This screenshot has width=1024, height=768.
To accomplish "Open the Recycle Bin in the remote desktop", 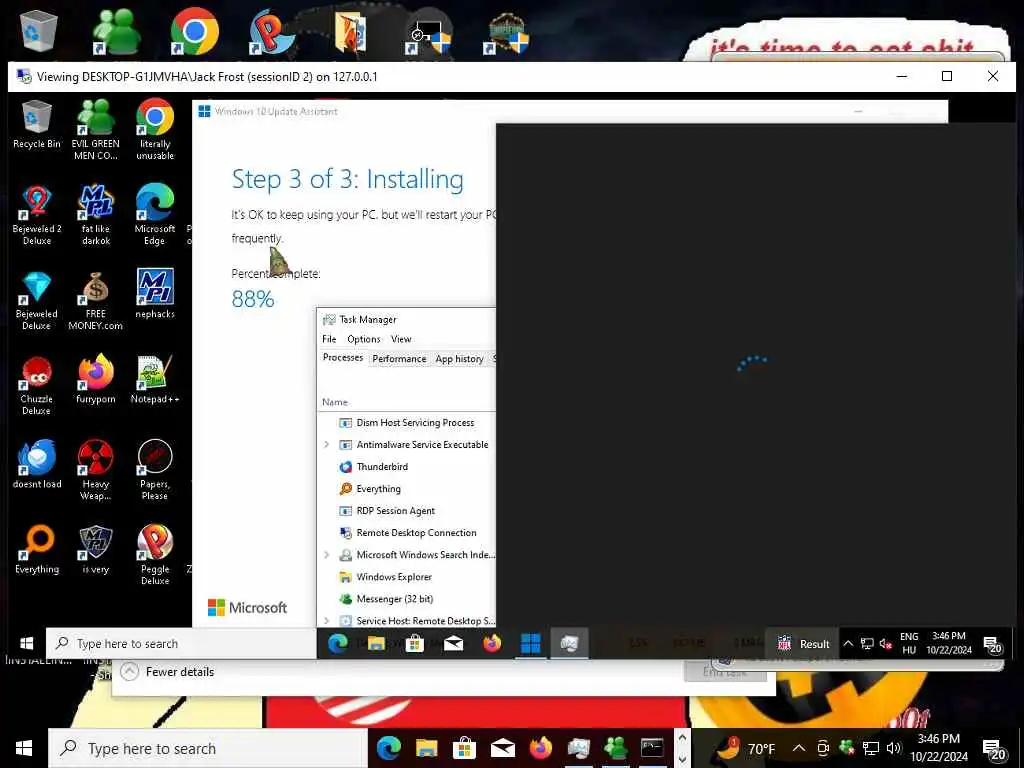I will 37,125.
